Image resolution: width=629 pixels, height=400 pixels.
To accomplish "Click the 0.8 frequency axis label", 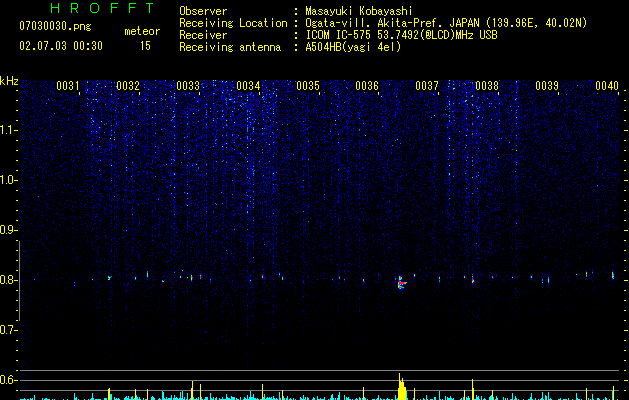I will 9,280.
